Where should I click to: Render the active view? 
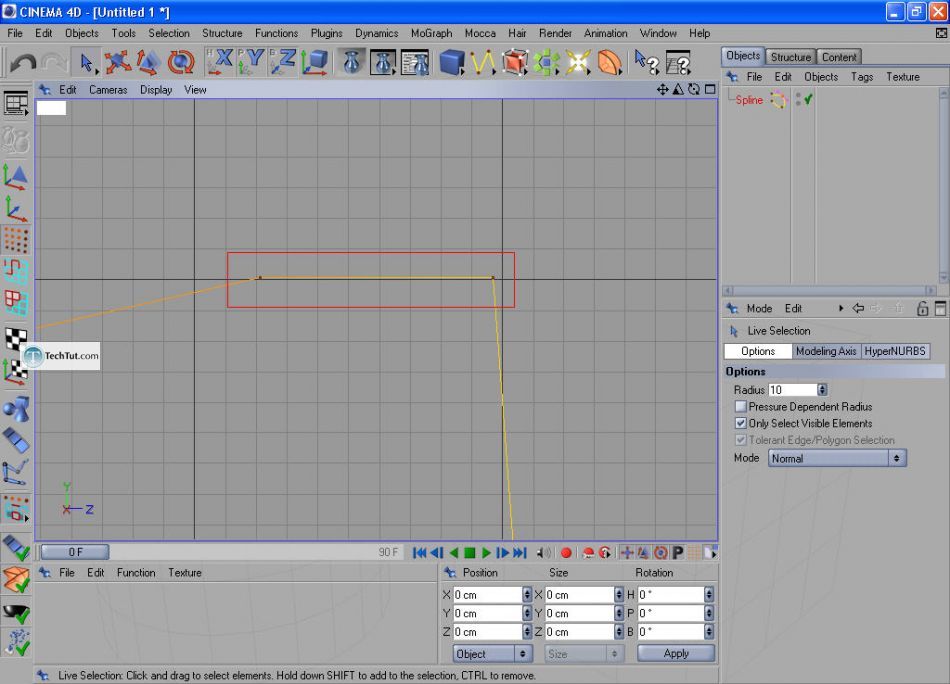click(351, 62)
